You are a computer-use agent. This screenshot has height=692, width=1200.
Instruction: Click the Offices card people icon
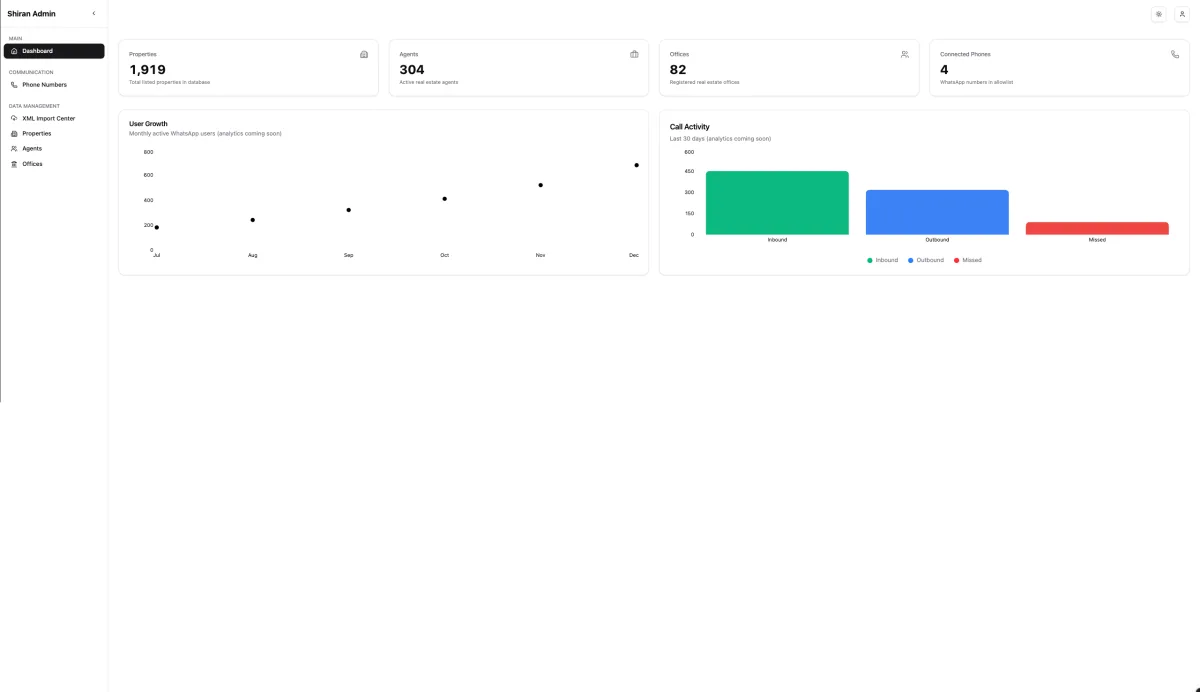(905, 54)
